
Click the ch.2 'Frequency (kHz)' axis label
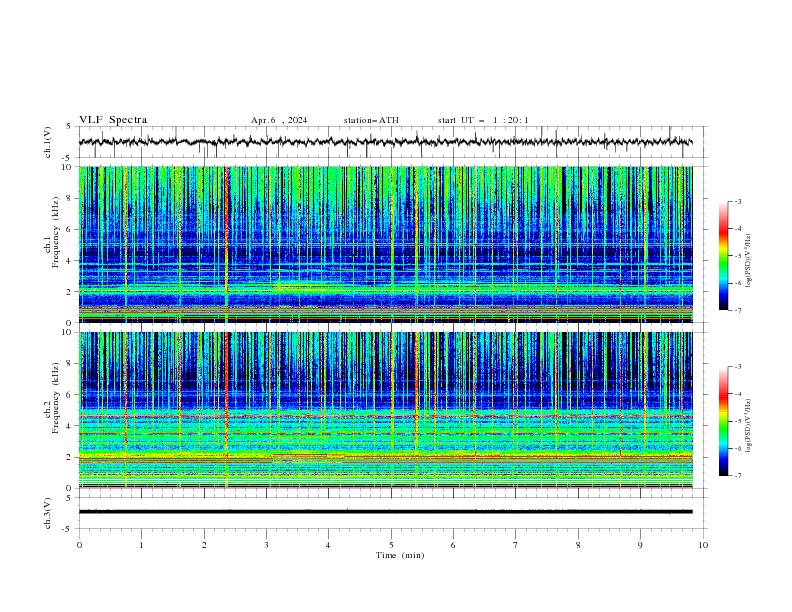pos(56,398)
